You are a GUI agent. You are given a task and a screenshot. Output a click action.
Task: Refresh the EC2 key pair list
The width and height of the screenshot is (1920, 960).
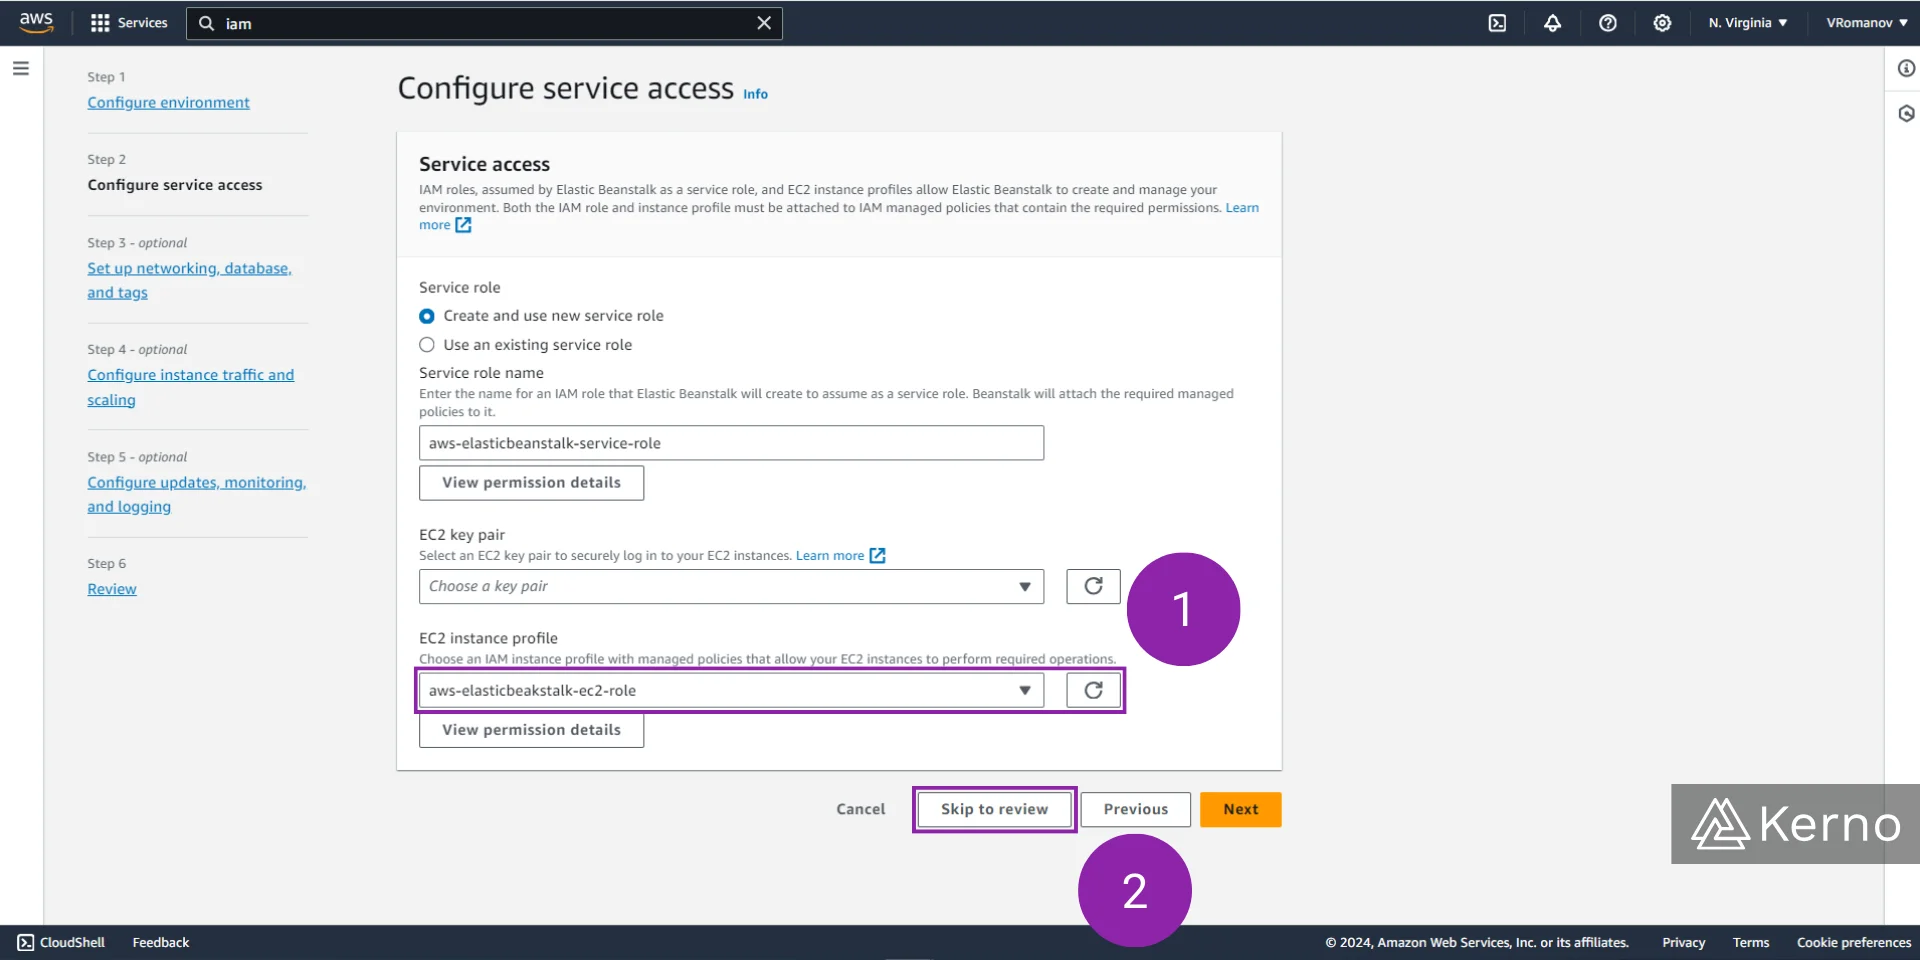pyautogui.click(x=1093, y=586)
